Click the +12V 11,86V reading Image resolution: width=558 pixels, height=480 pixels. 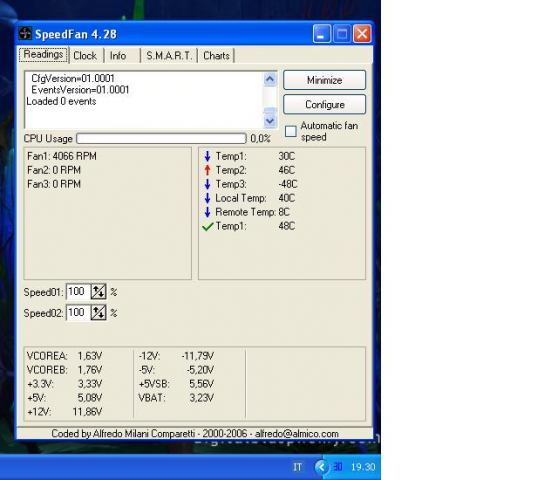point(64,412)
